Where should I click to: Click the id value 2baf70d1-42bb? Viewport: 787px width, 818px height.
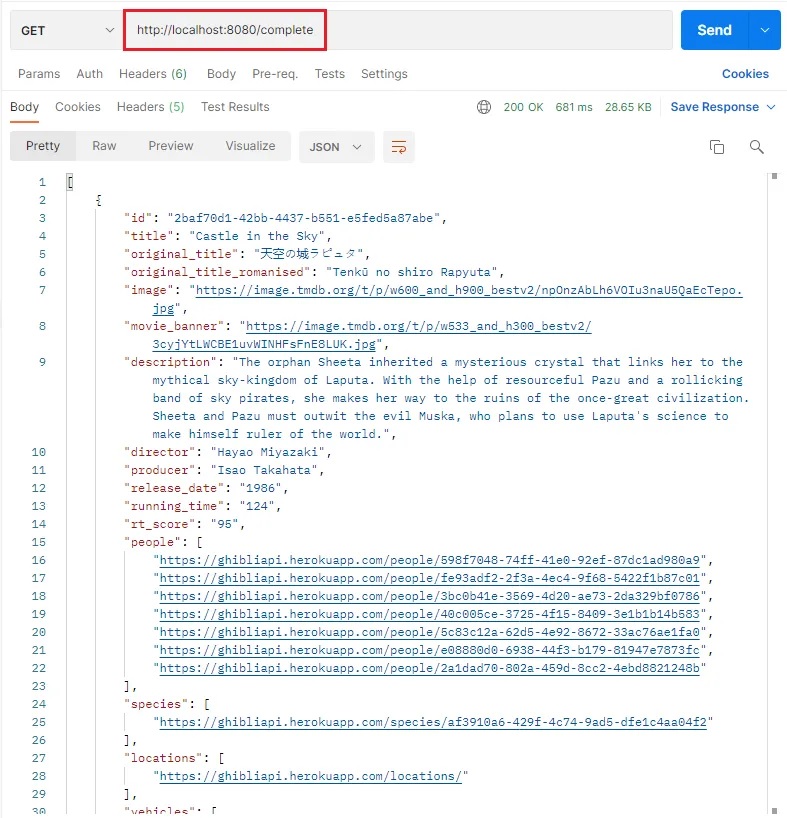304,218
